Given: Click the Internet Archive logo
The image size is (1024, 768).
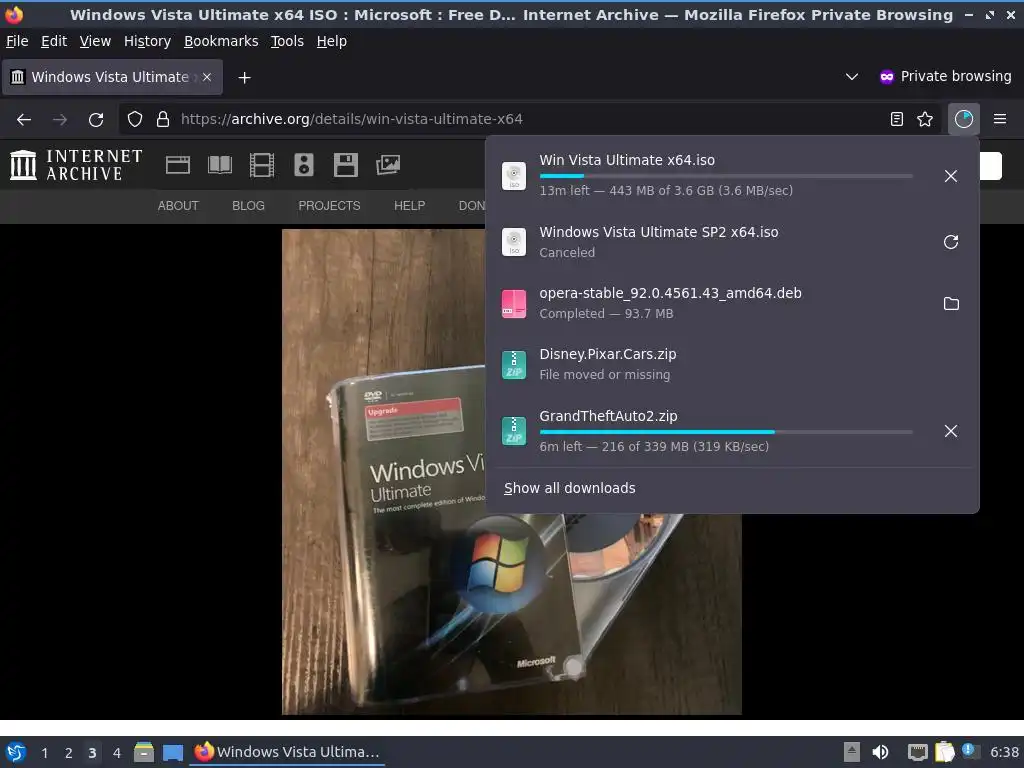Looking at the screenshot, I should 76,165.
